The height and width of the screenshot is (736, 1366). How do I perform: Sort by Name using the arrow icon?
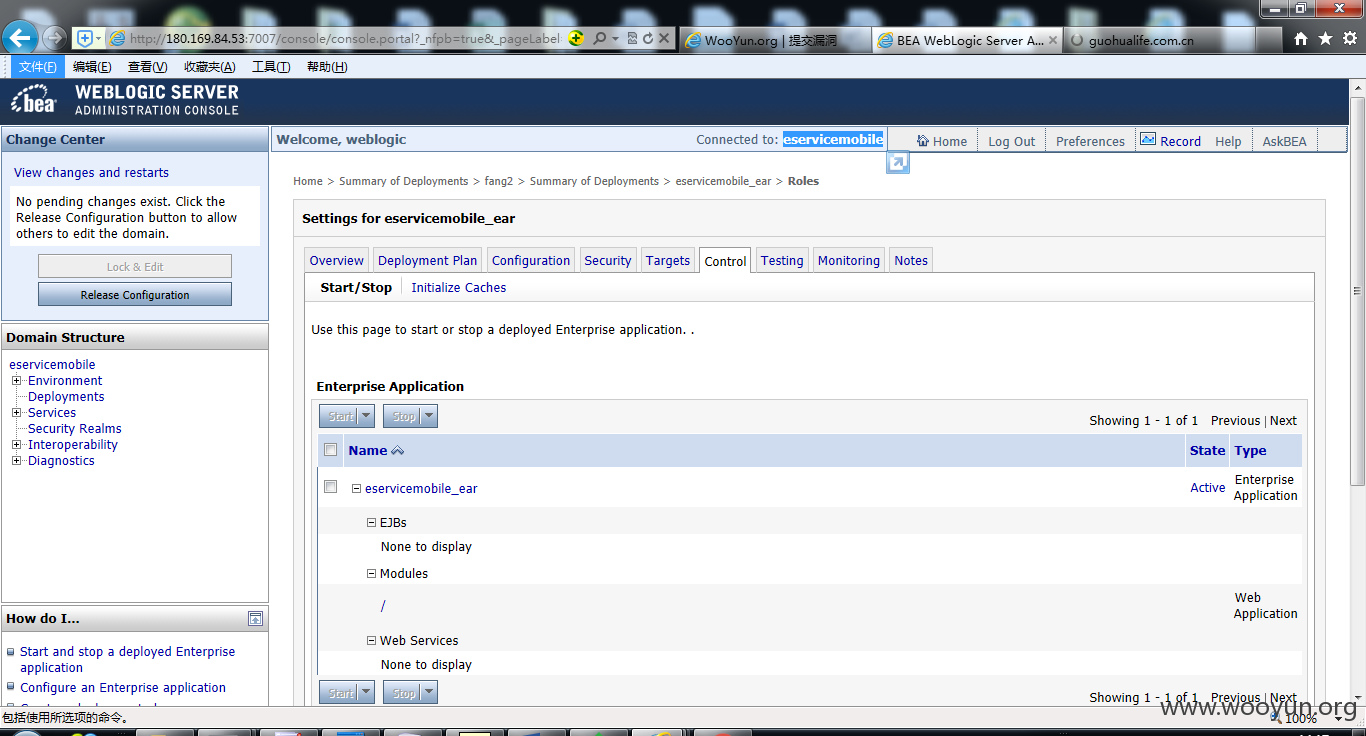tap(398, 451)
